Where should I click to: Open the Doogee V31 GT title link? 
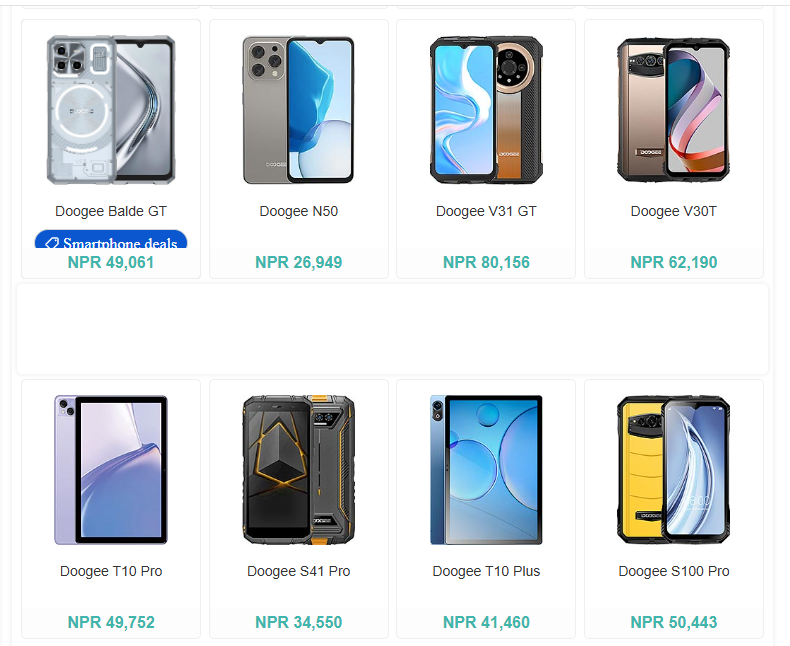pos(486,211)
